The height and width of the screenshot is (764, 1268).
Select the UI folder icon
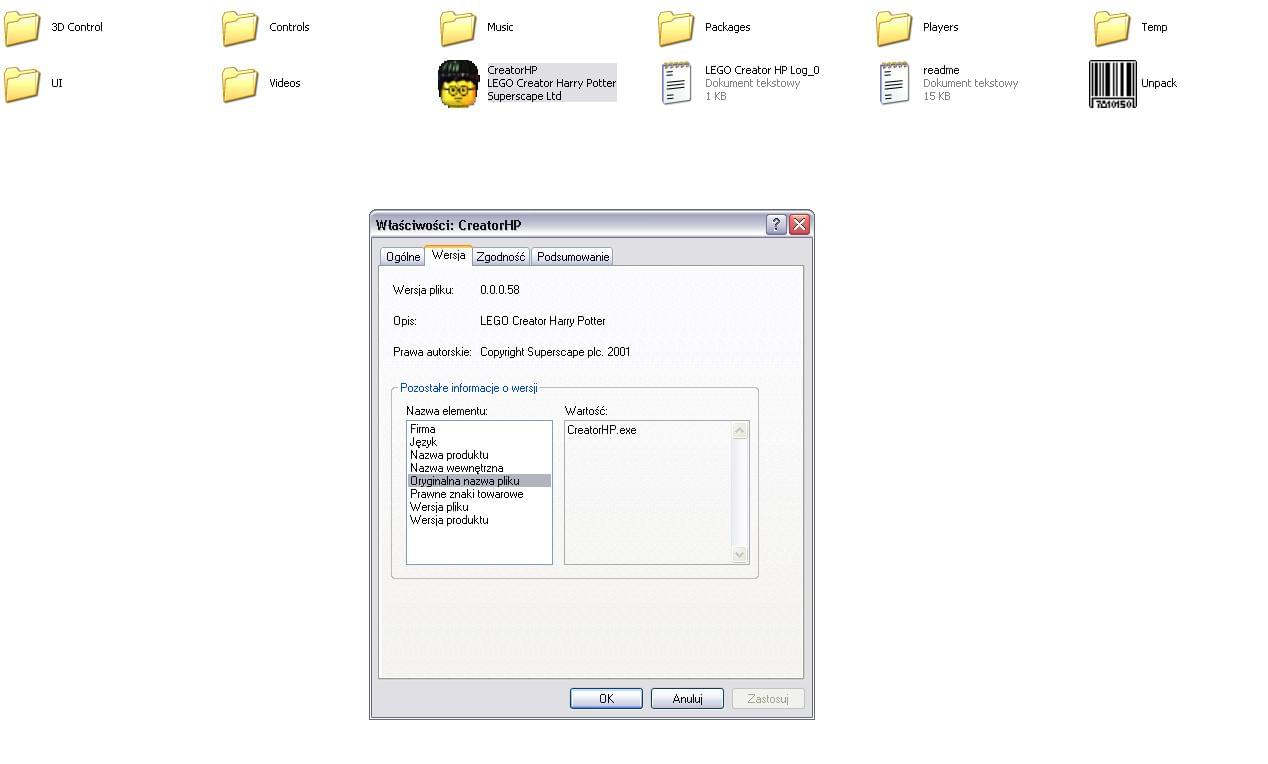[22, 84]
